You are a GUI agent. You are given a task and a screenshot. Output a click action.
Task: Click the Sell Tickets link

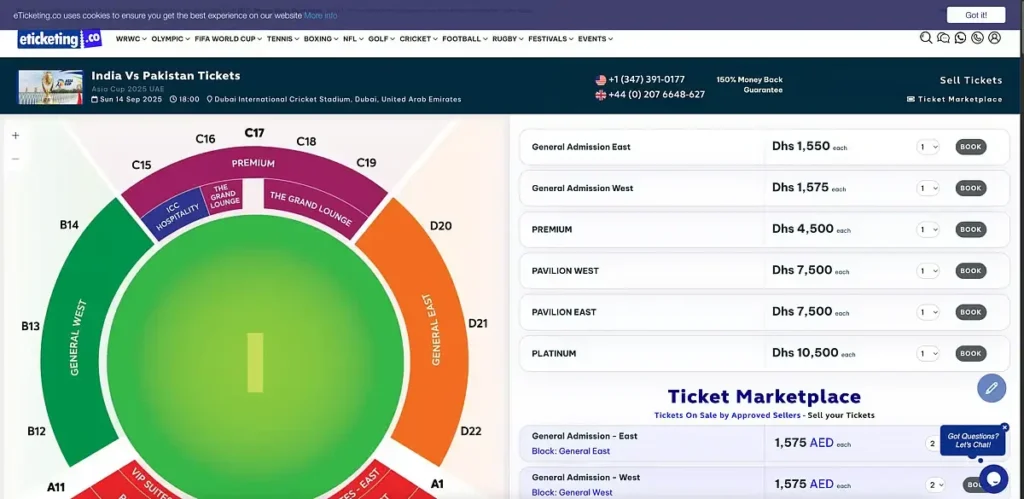pyautogui.click(x=970, y=80)
